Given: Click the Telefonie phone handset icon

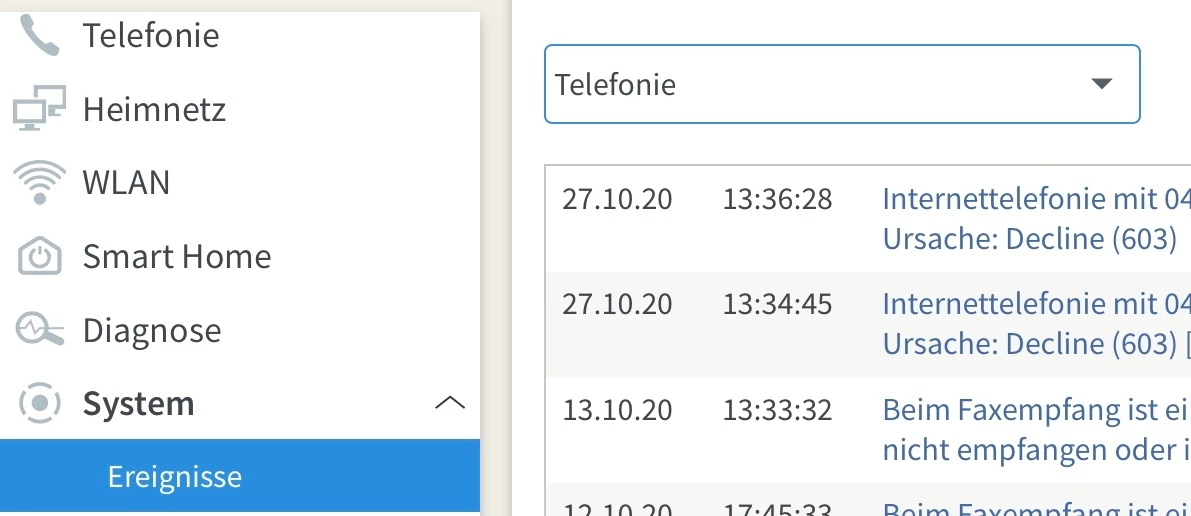Looking at the screenshot, I should [40, 36].
